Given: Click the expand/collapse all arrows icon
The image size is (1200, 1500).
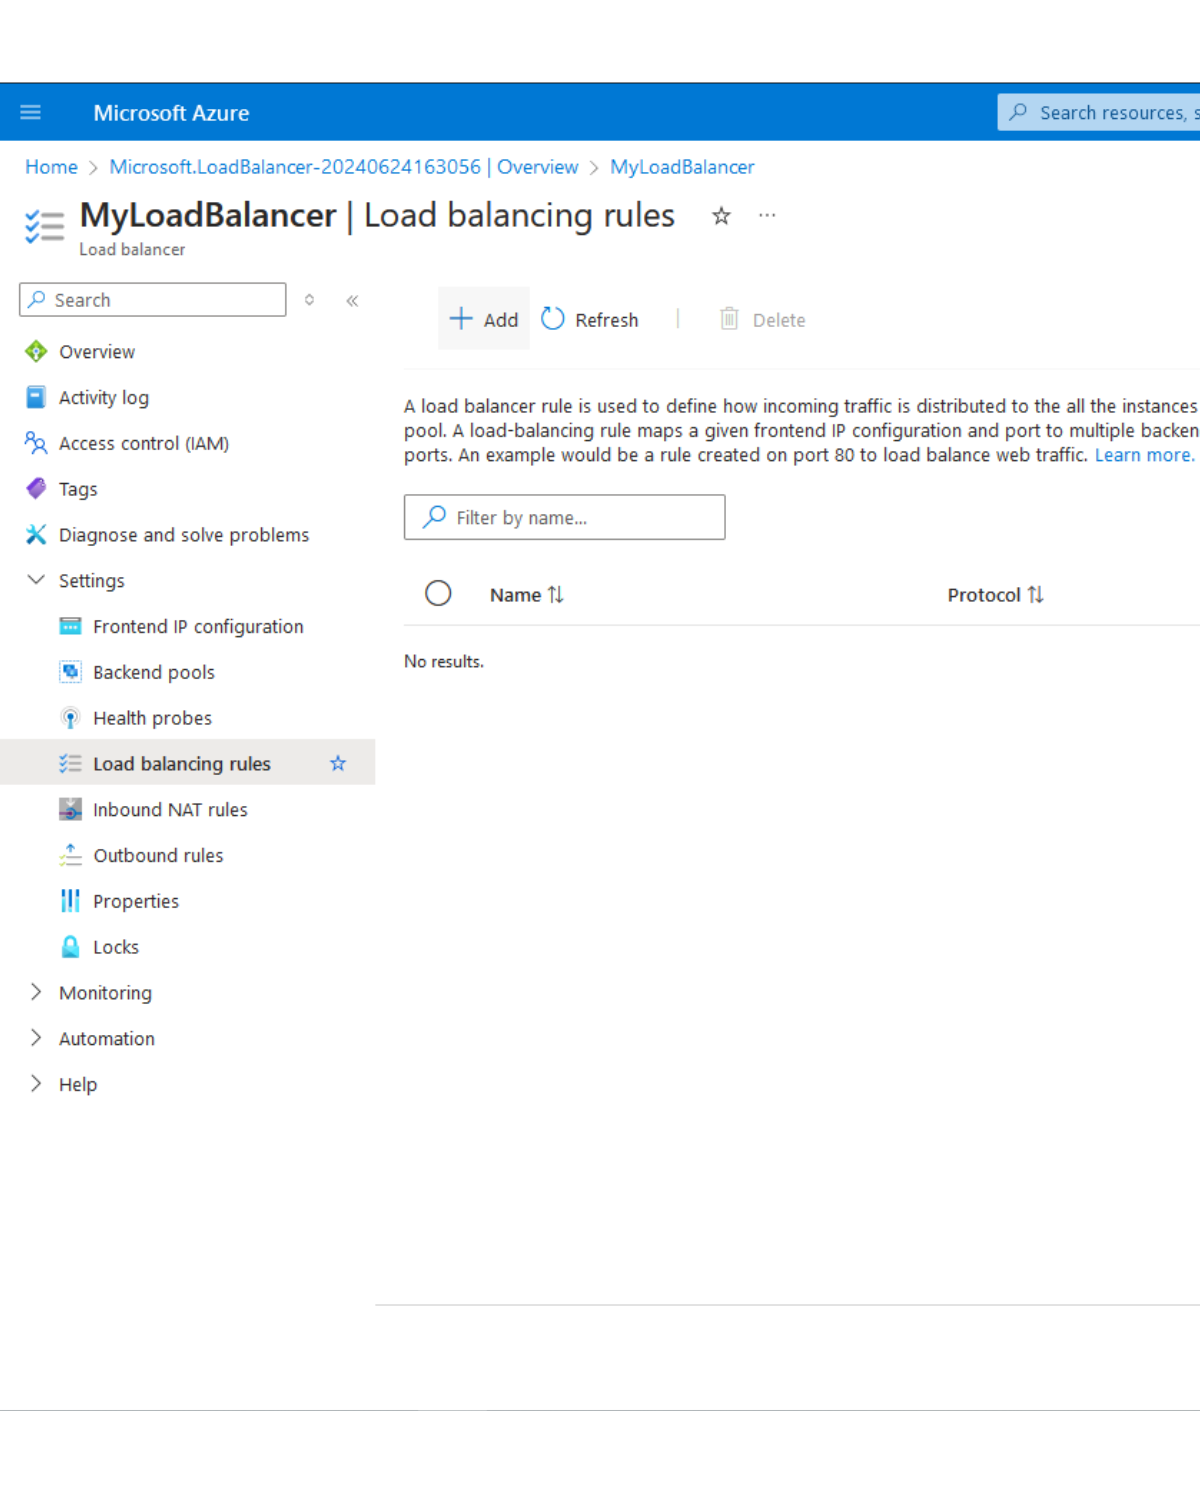Looking at the screenshot, I should (x=310, y=300).
